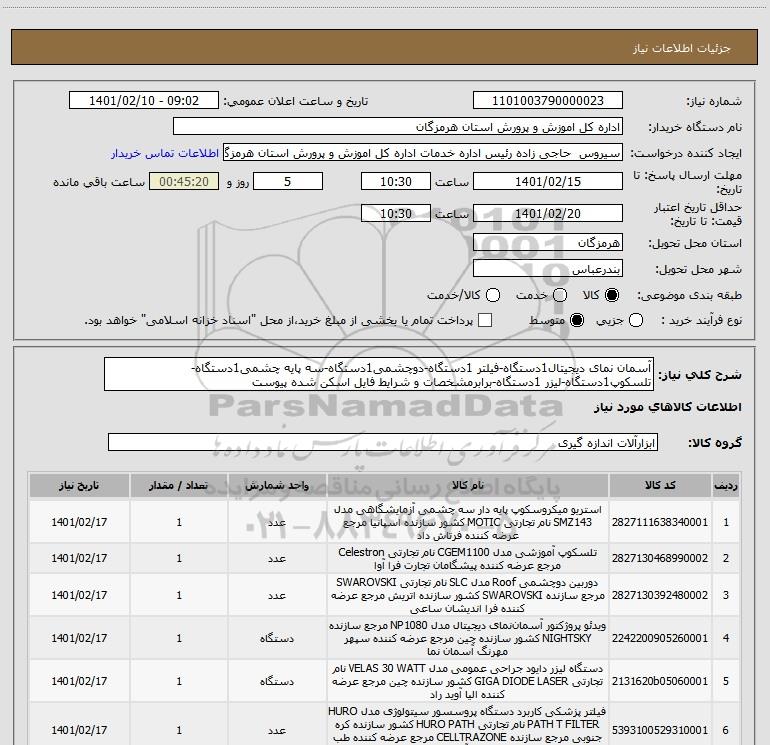770x745 pixels.
Task: Click the دستگاه unit cell in row 4
Action: click(277, 638)
